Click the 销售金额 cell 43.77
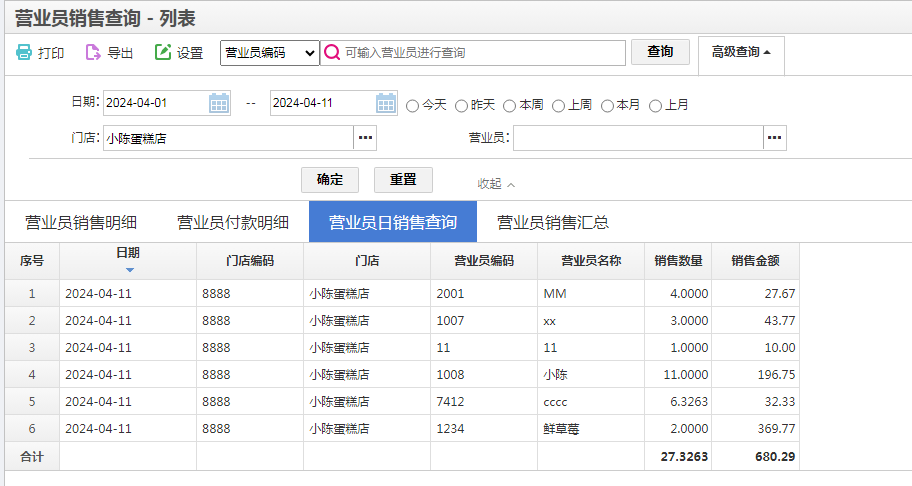The image size is (912, 486). pos(756,321)
